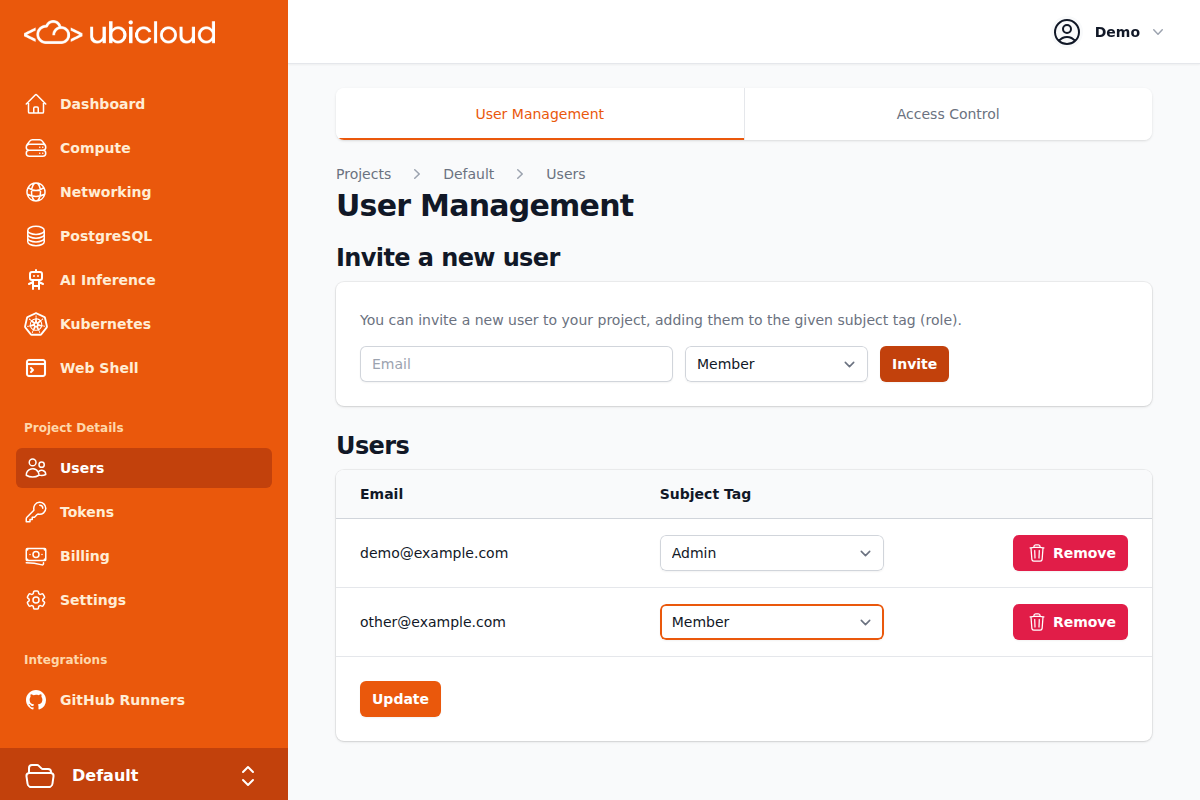Click the Tokens key icon
The width and height of the screenshot is (1200, 800).
36,512
